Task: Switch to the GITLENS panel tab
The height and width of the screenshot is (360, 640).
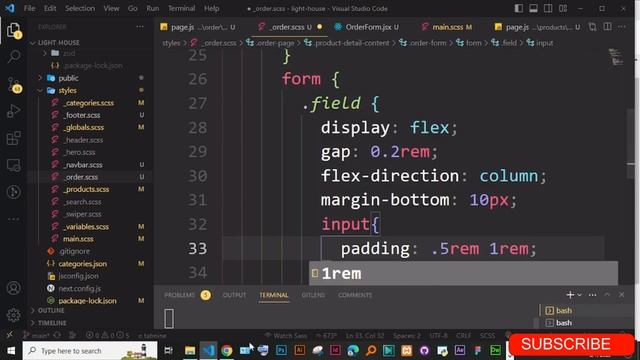Action: [313, 295]
